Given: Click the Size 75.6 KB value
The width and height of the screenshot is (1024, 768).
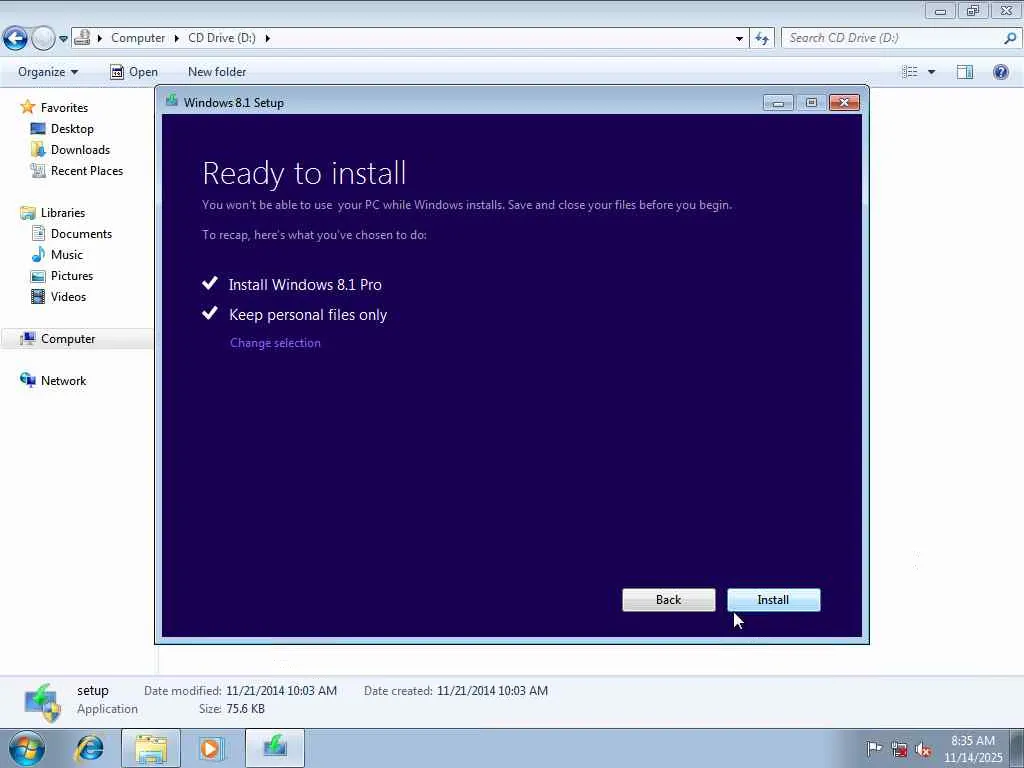Looking at the screenshot, I should (246, 709).
